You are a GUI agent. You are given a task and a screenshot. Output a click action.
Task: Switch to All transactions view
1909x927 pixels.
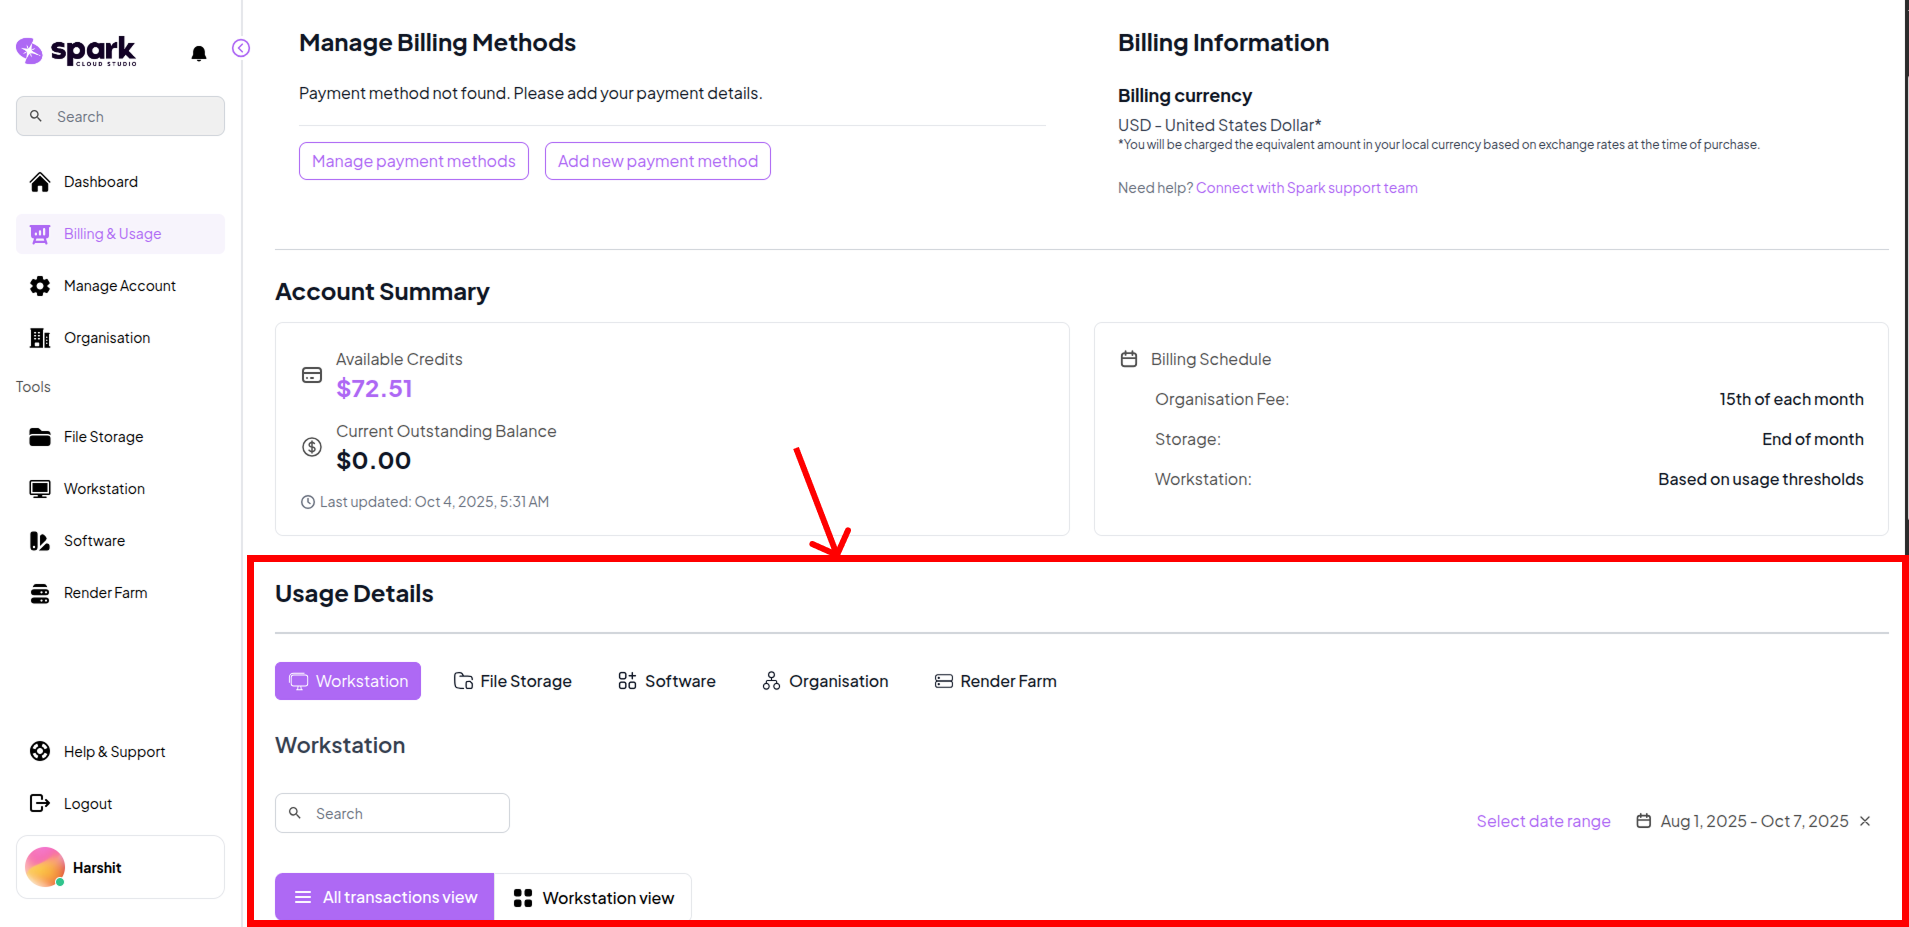click(x=385, y=897)
